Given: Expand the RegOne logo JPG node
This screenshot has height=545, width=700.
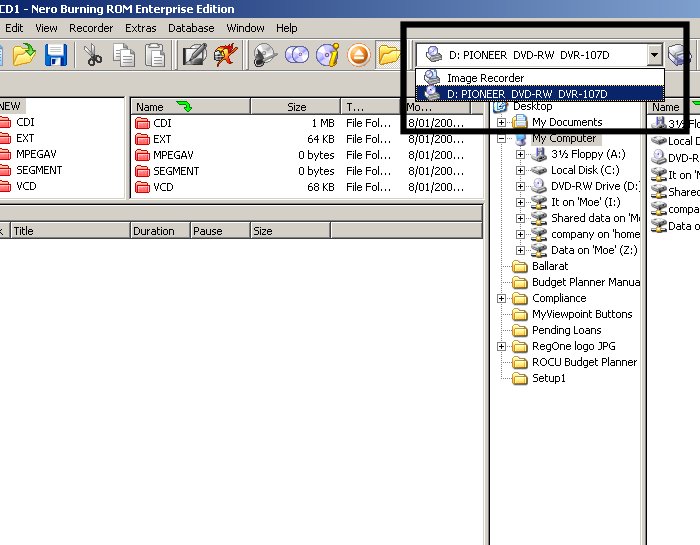Looking at the screenshot, I should click(x=501, y=346).
